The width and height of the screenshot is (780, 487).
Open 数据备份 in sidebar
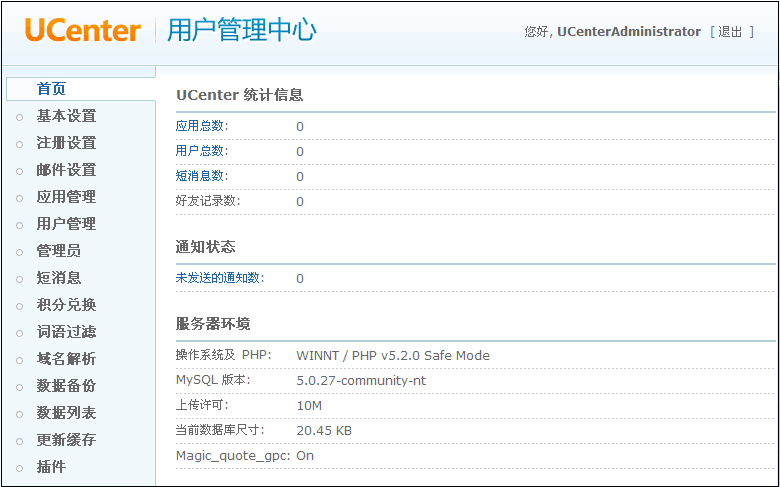66,386
